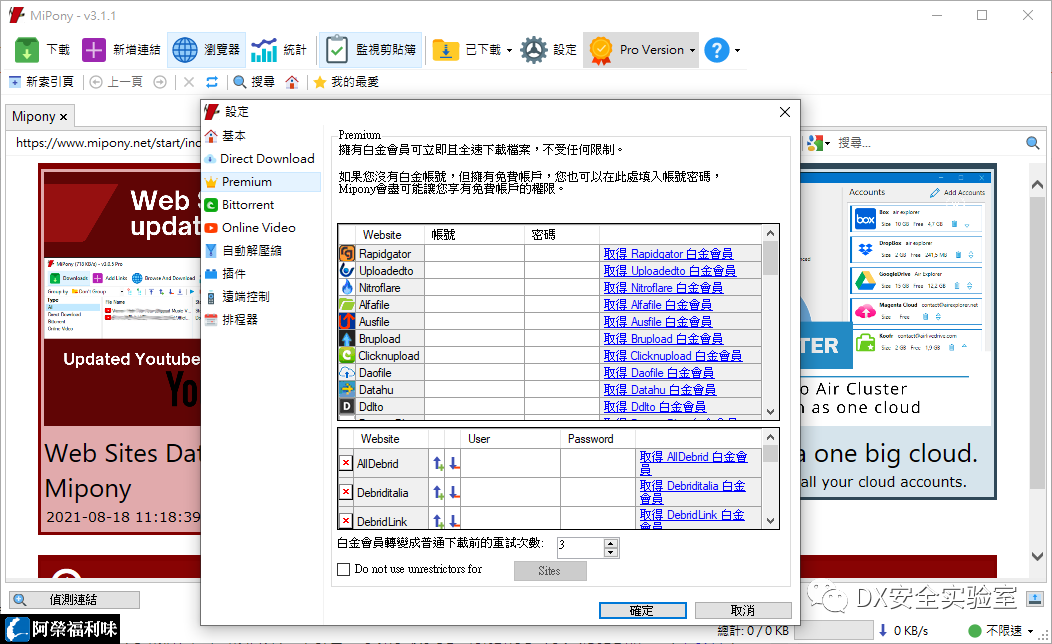The width and height of the screenshot is (1052, 644).
Task: Click the Rapidgator site icon
Action: pyautogui.click(x=347, y=254)
